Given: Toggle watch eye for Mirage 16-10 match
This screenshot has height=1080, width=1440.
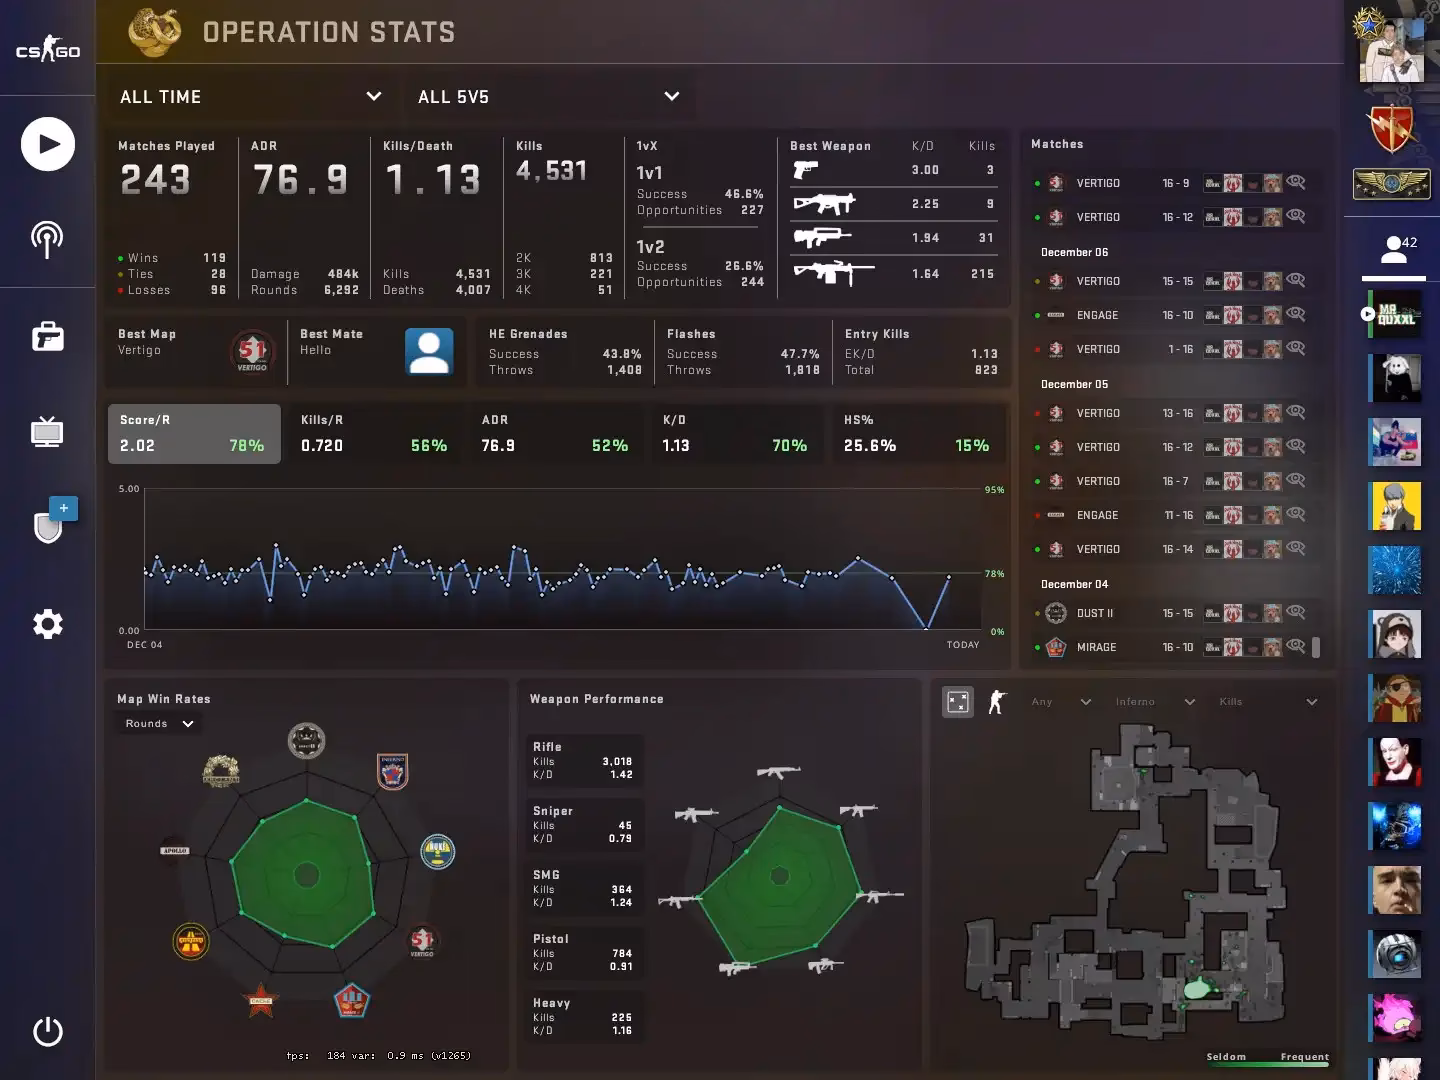Looking at the screenshot, I should pos(1296,646).
